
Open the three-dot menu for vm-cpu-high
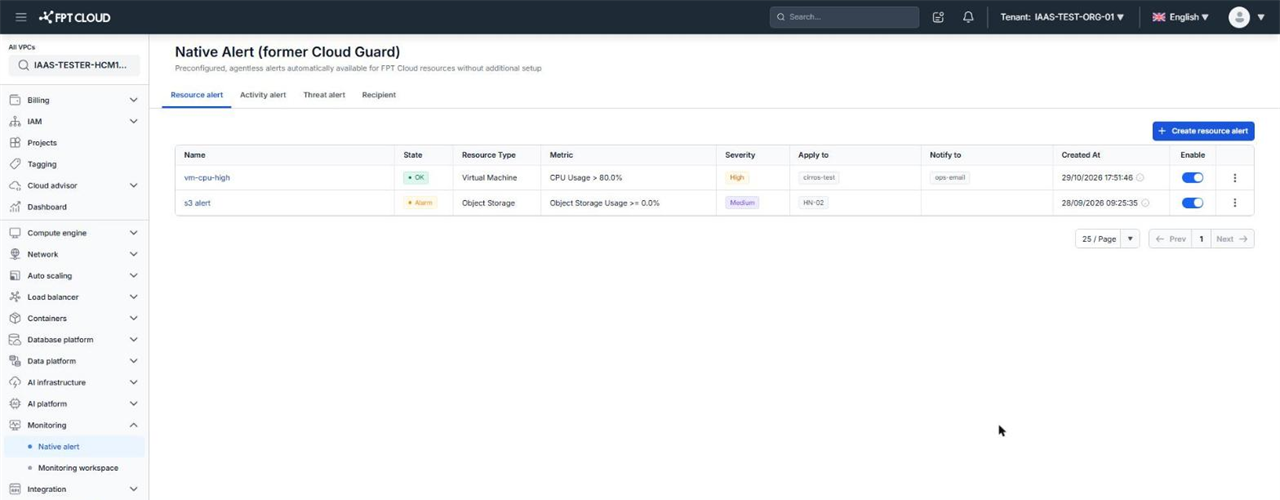point(1235,178)
